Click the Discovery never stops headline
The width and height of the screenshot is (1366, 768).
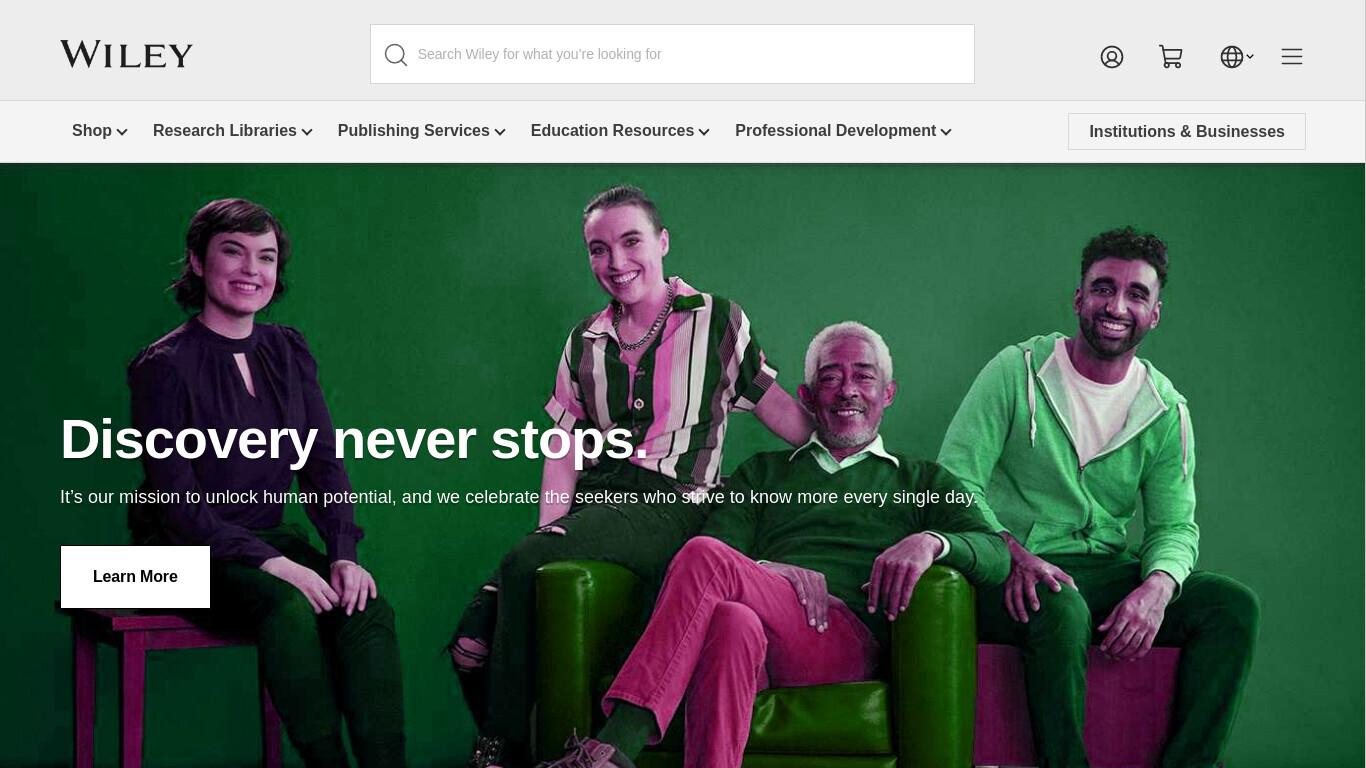[x=355, y=439]
